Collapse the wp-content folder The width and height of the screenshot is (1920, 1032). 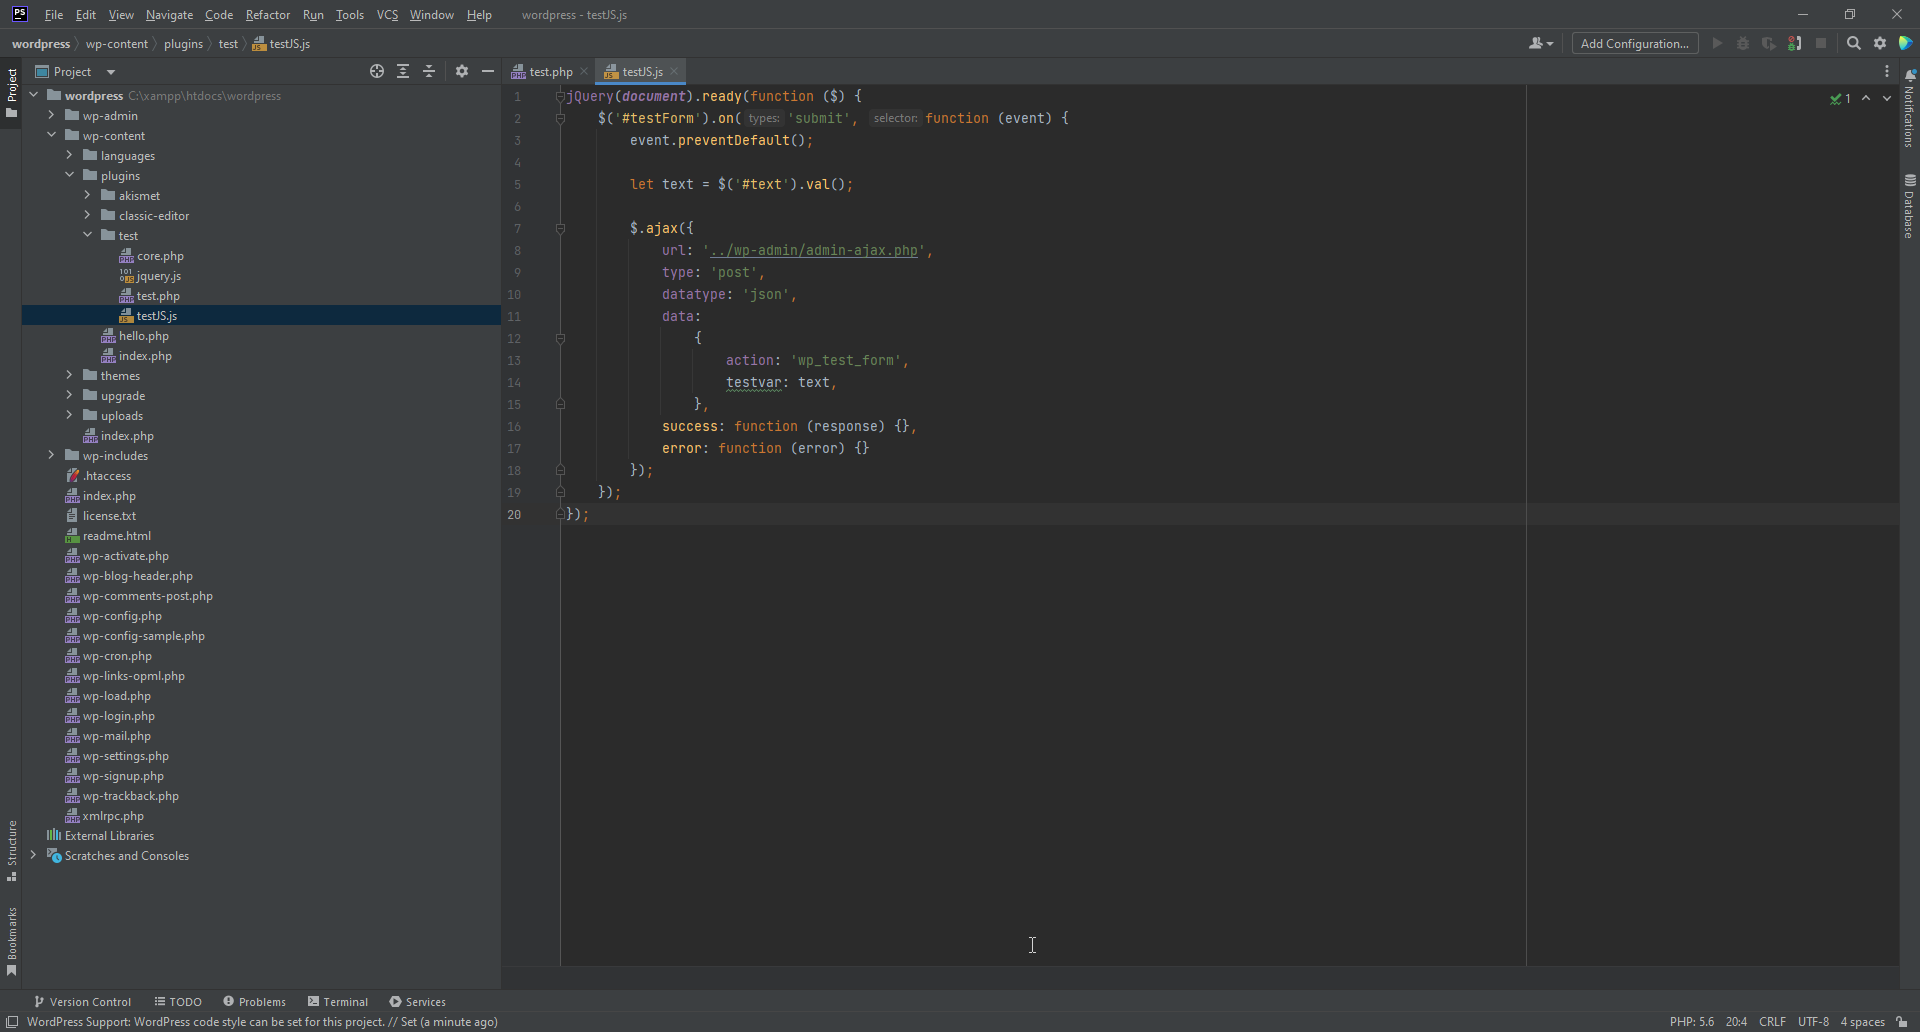[52, 135]
